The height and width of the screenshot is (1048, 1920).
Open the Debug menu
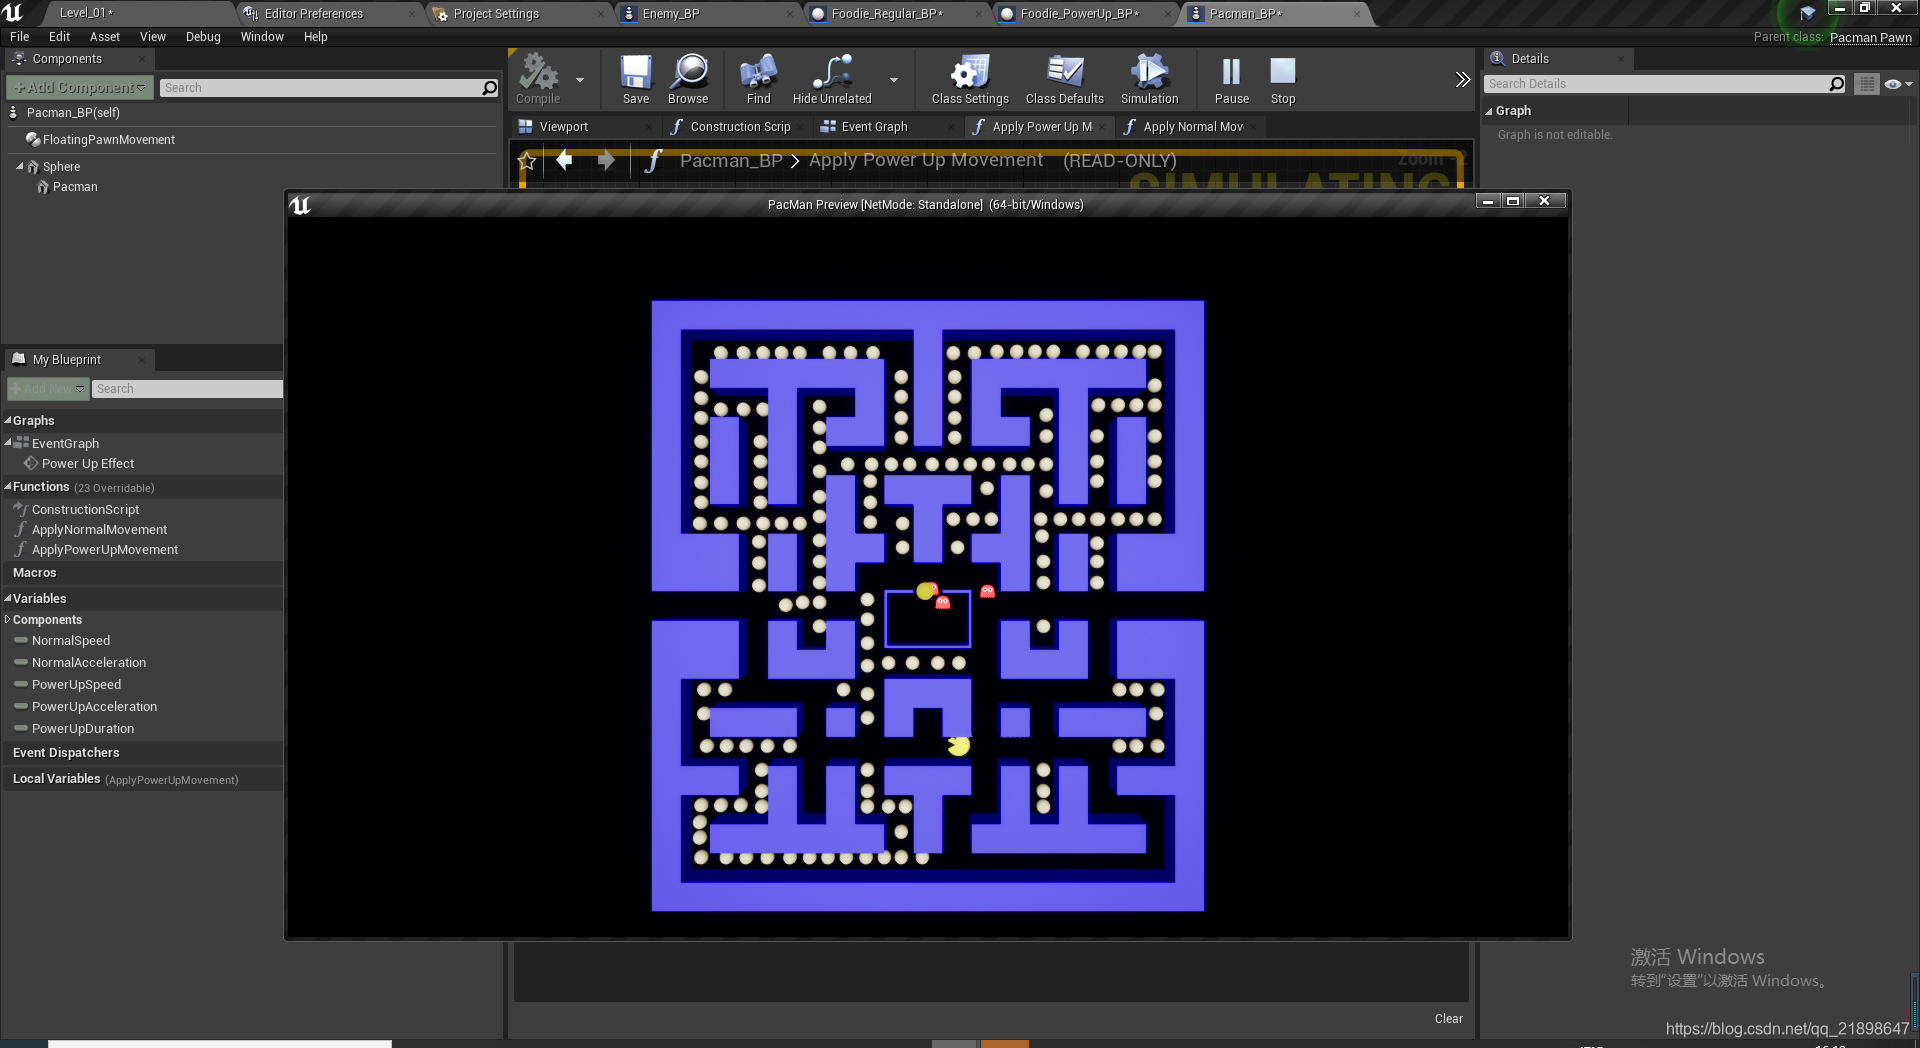(x=203, y=37)
